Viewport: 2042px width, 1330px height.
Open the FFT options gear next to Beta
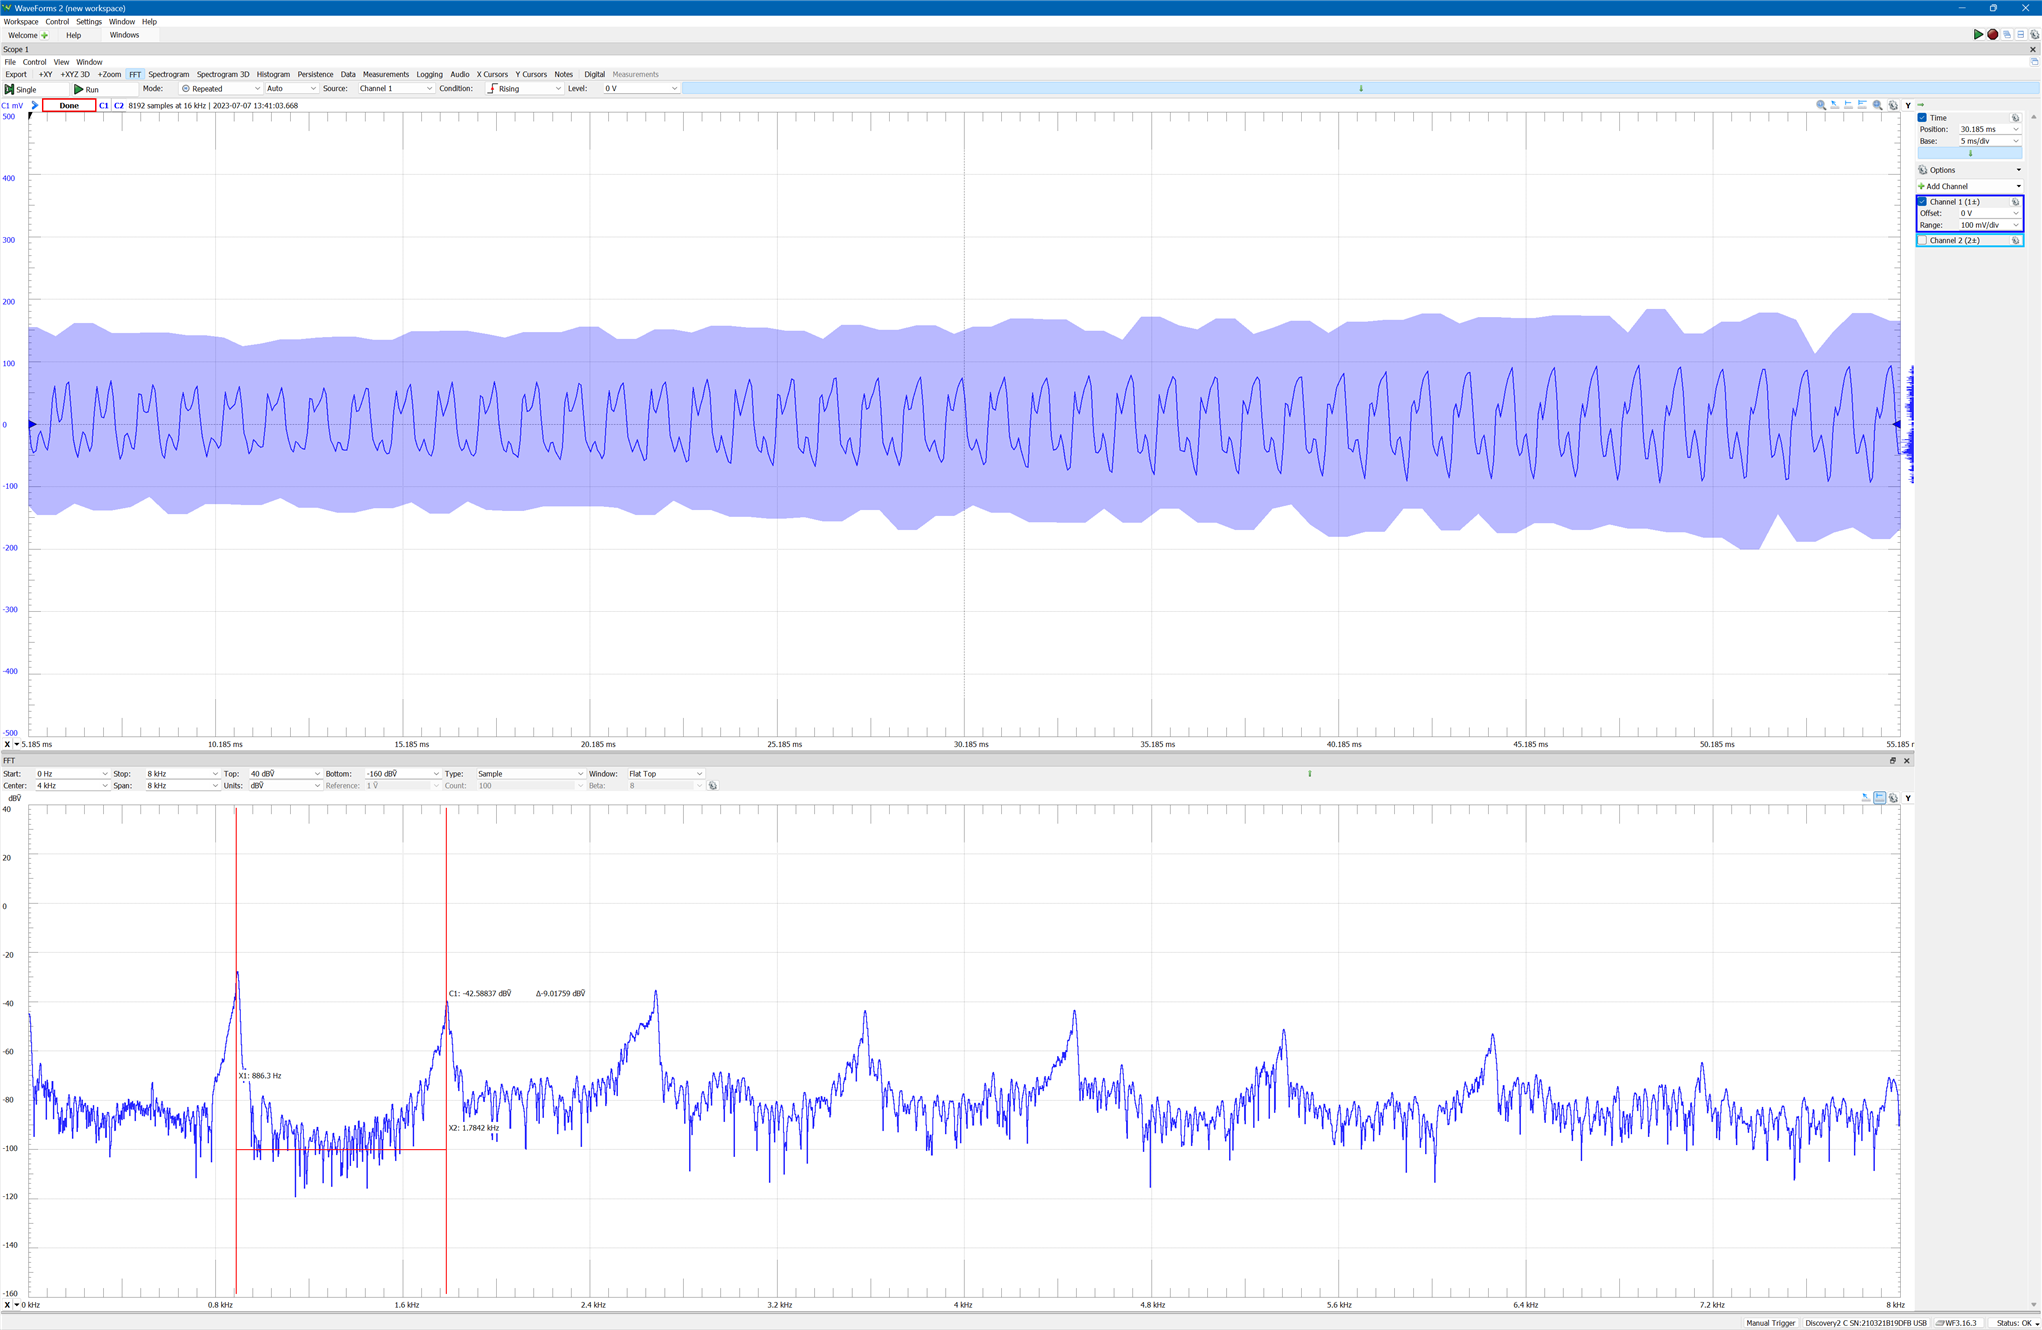tap(713, 786)
